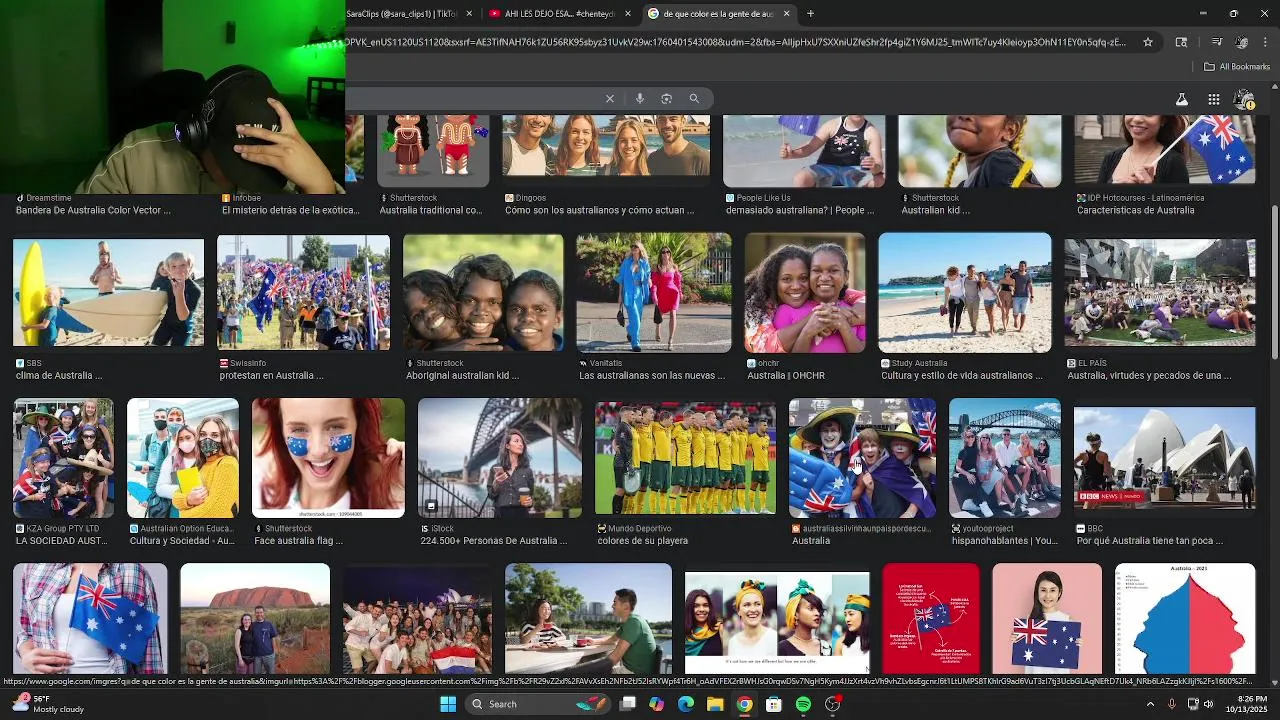
Task: Close the SaraClips TikTok tab
Action: point(467,14)
